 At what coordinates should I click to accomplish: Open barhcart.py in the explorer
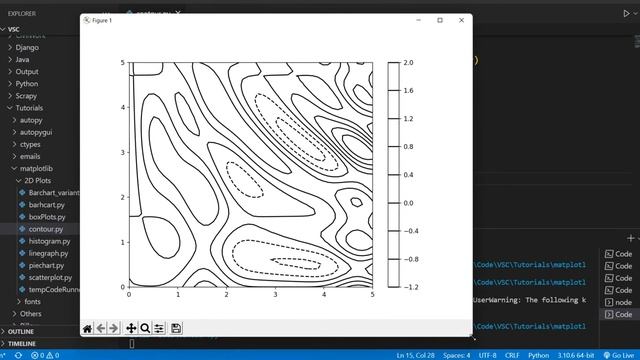click(47, 205)
